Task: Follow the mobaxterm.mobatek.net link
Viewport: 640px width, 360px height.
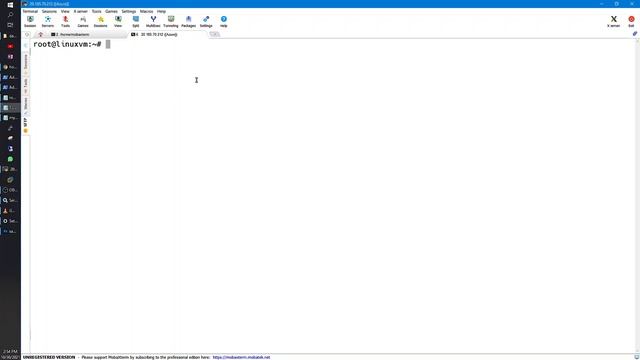Action: (x=241, y=357)
